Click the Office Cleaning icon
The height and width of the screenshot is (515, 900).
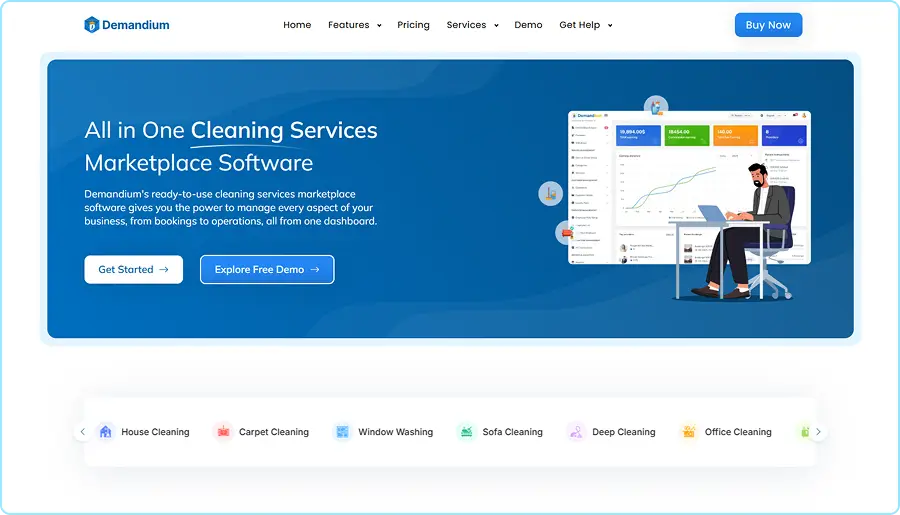click(x=688, y=432)
